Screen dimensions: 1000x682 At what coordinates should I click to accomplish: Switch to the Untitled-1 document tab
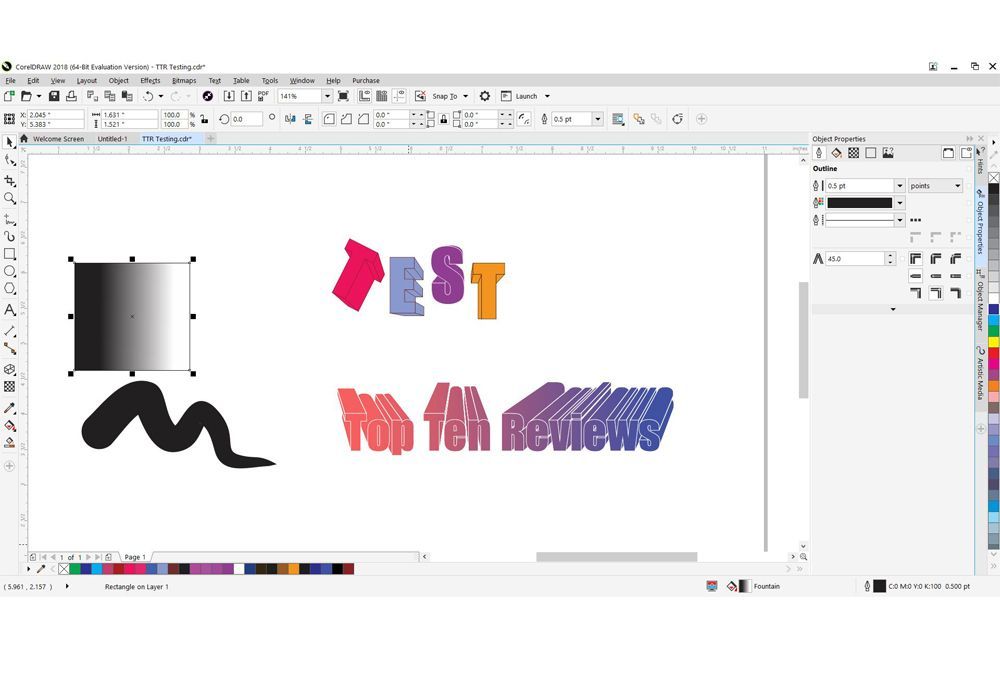point(112,139)
